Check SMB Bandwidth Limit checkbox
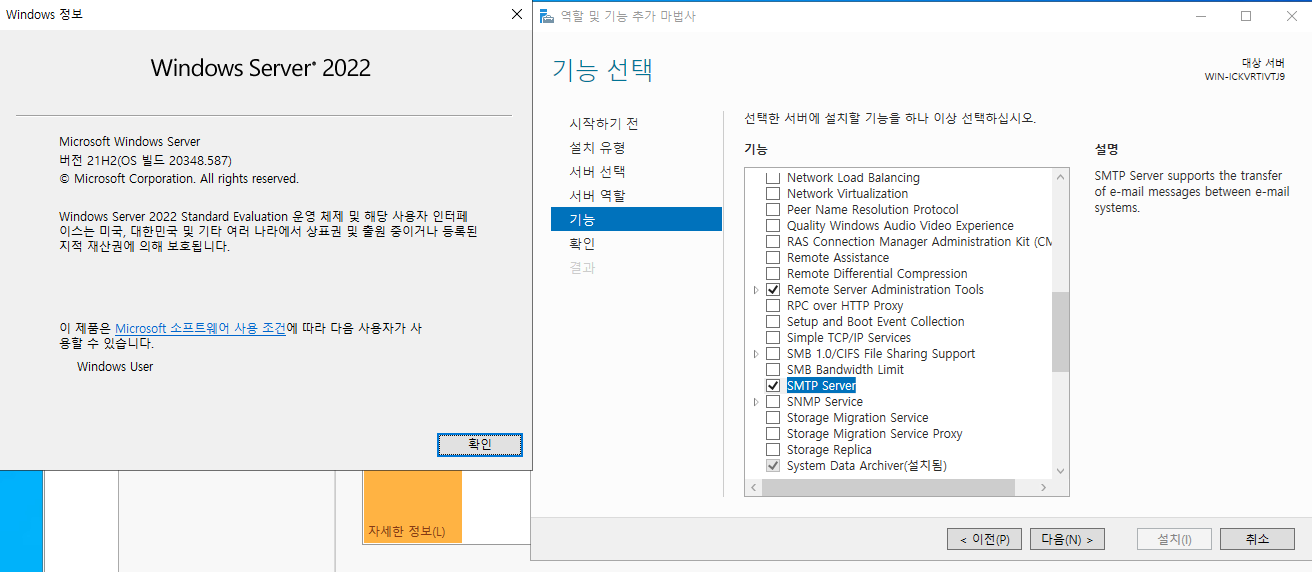This screenshot has width=1312, height=572. tap(772, 370)
